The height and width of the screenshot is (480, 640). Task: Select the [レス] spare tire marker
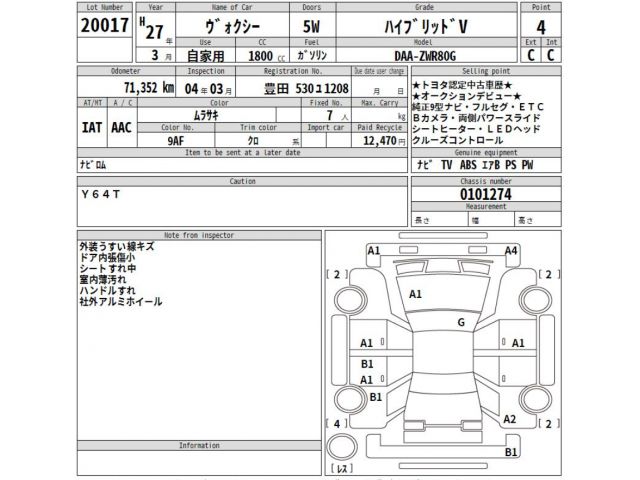tap(342, 468)
